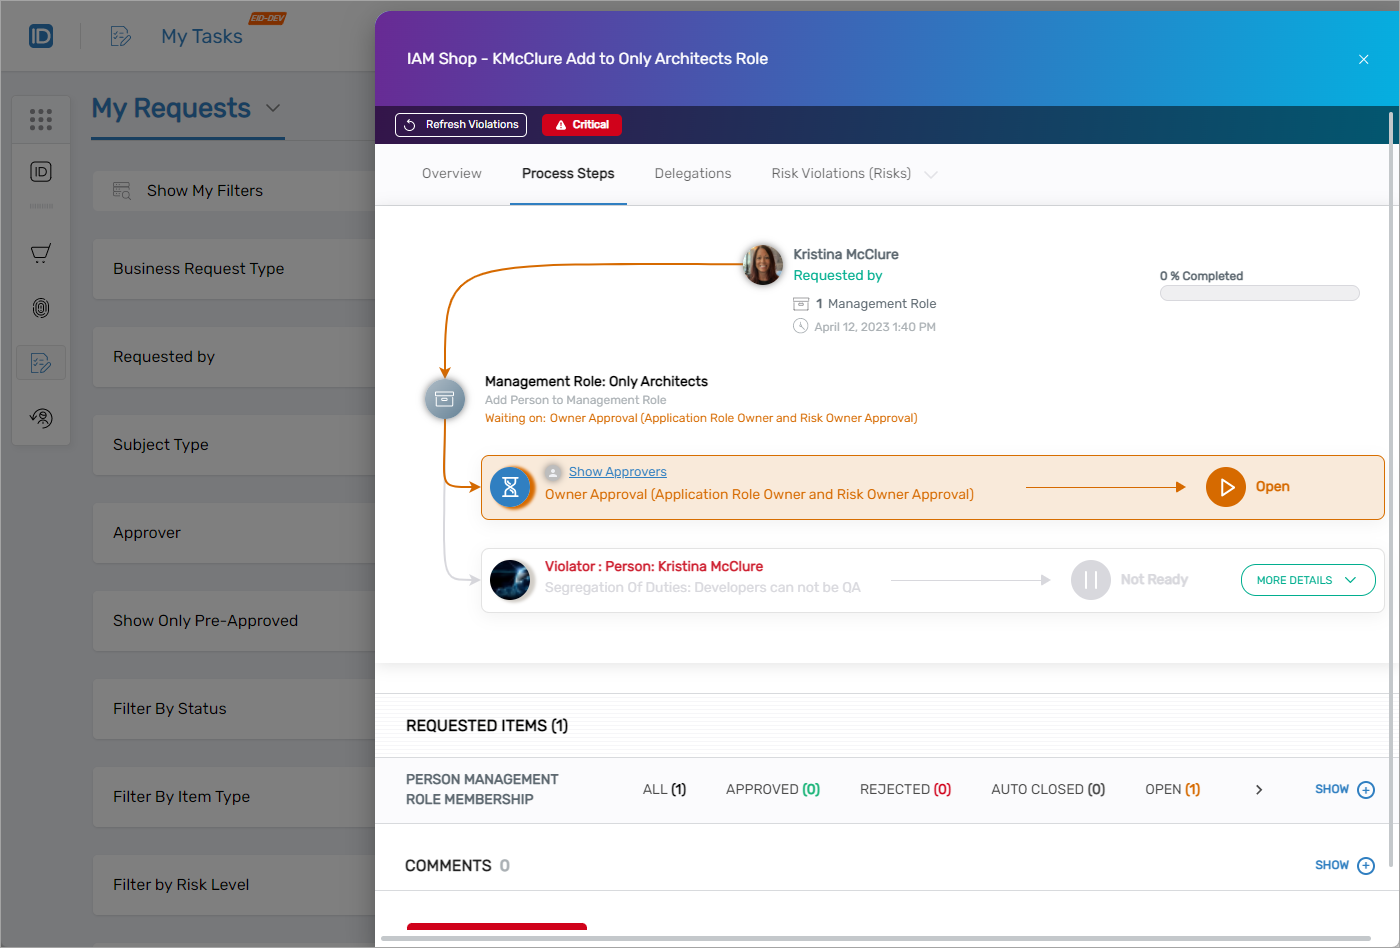
Task: Click the Management Role archive icon in the flow
Action: click(444, 398)
